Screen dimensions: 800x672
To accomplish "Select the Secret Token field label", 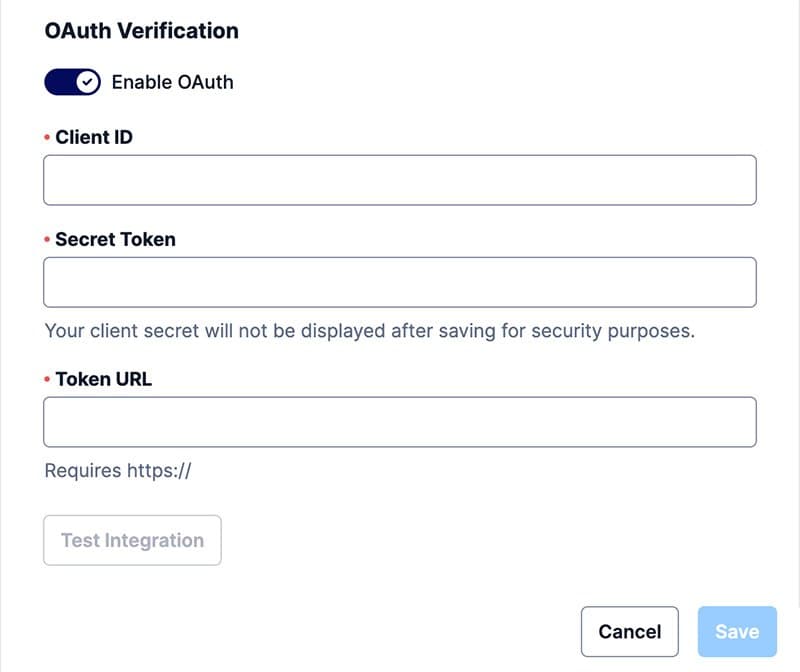I will tap(117, 239).
